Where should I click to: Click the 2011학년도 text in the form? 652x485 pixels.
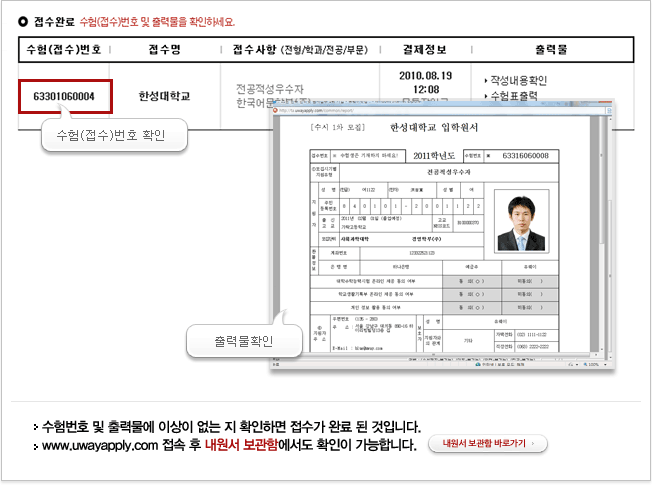[434, 156]
